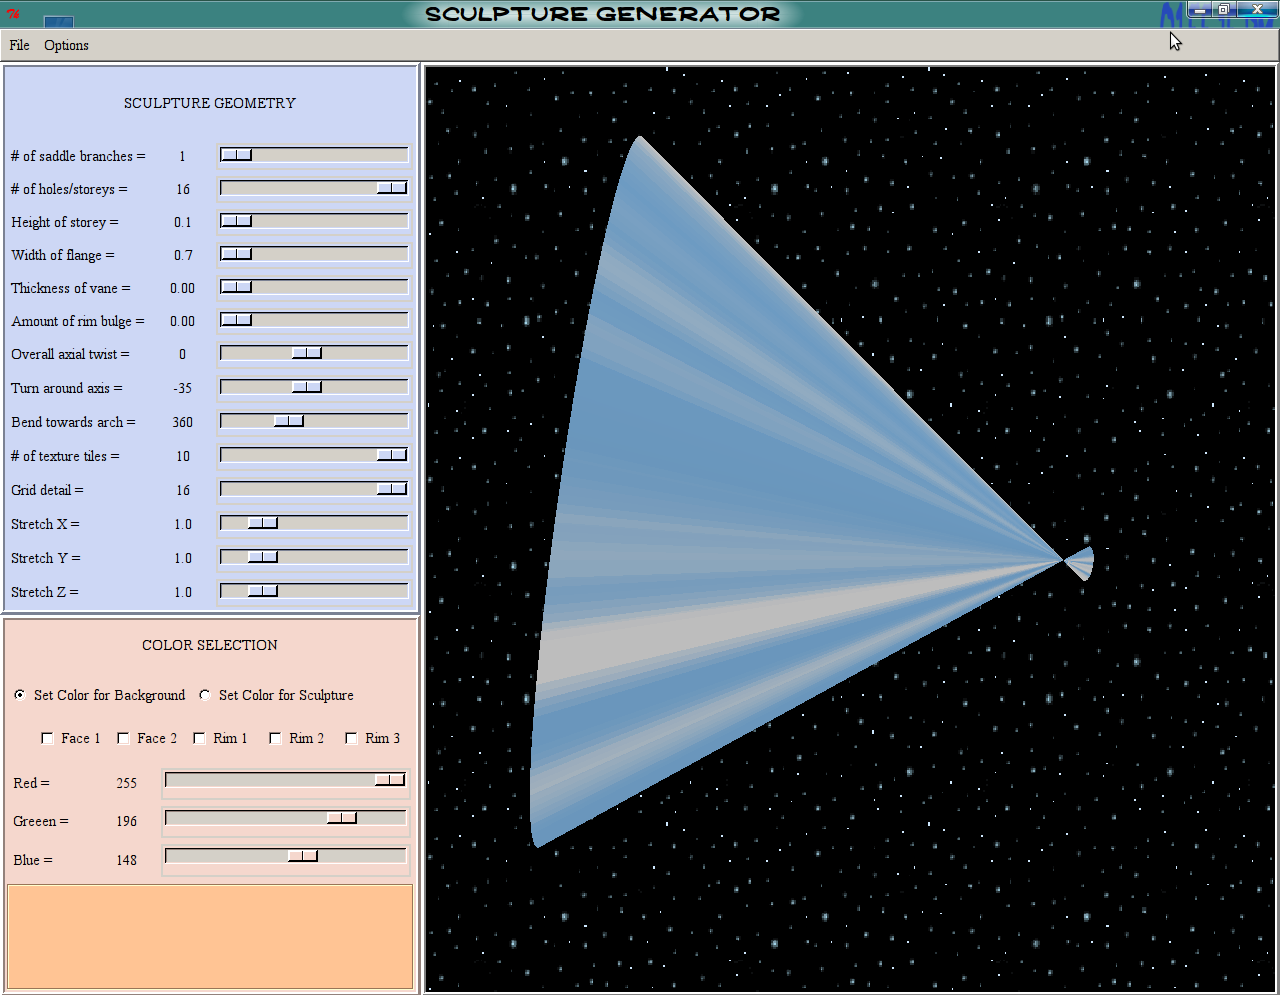1280x995 pixels.
Task: Enable the Rim 2 checkbox
Action: 275,738
